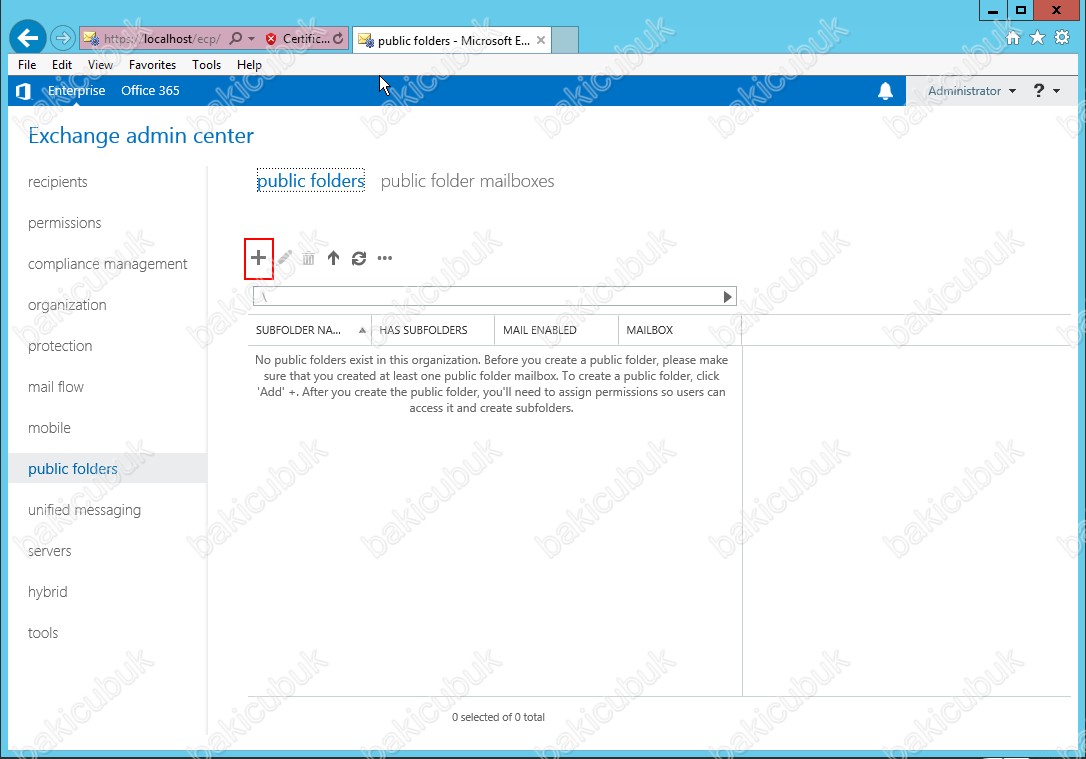Open the File menu
The height and width of the screenshot is (759, 1086).
pos(27,64)
